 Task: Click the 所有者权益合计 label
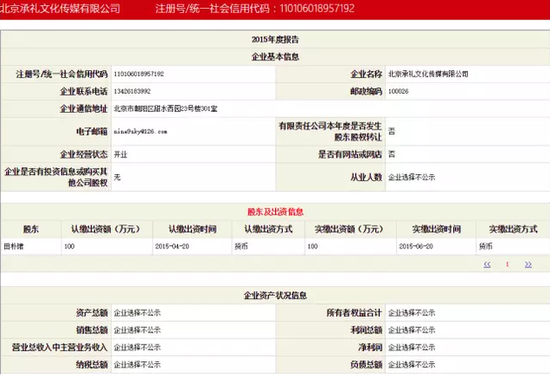(x=354, y=313)
